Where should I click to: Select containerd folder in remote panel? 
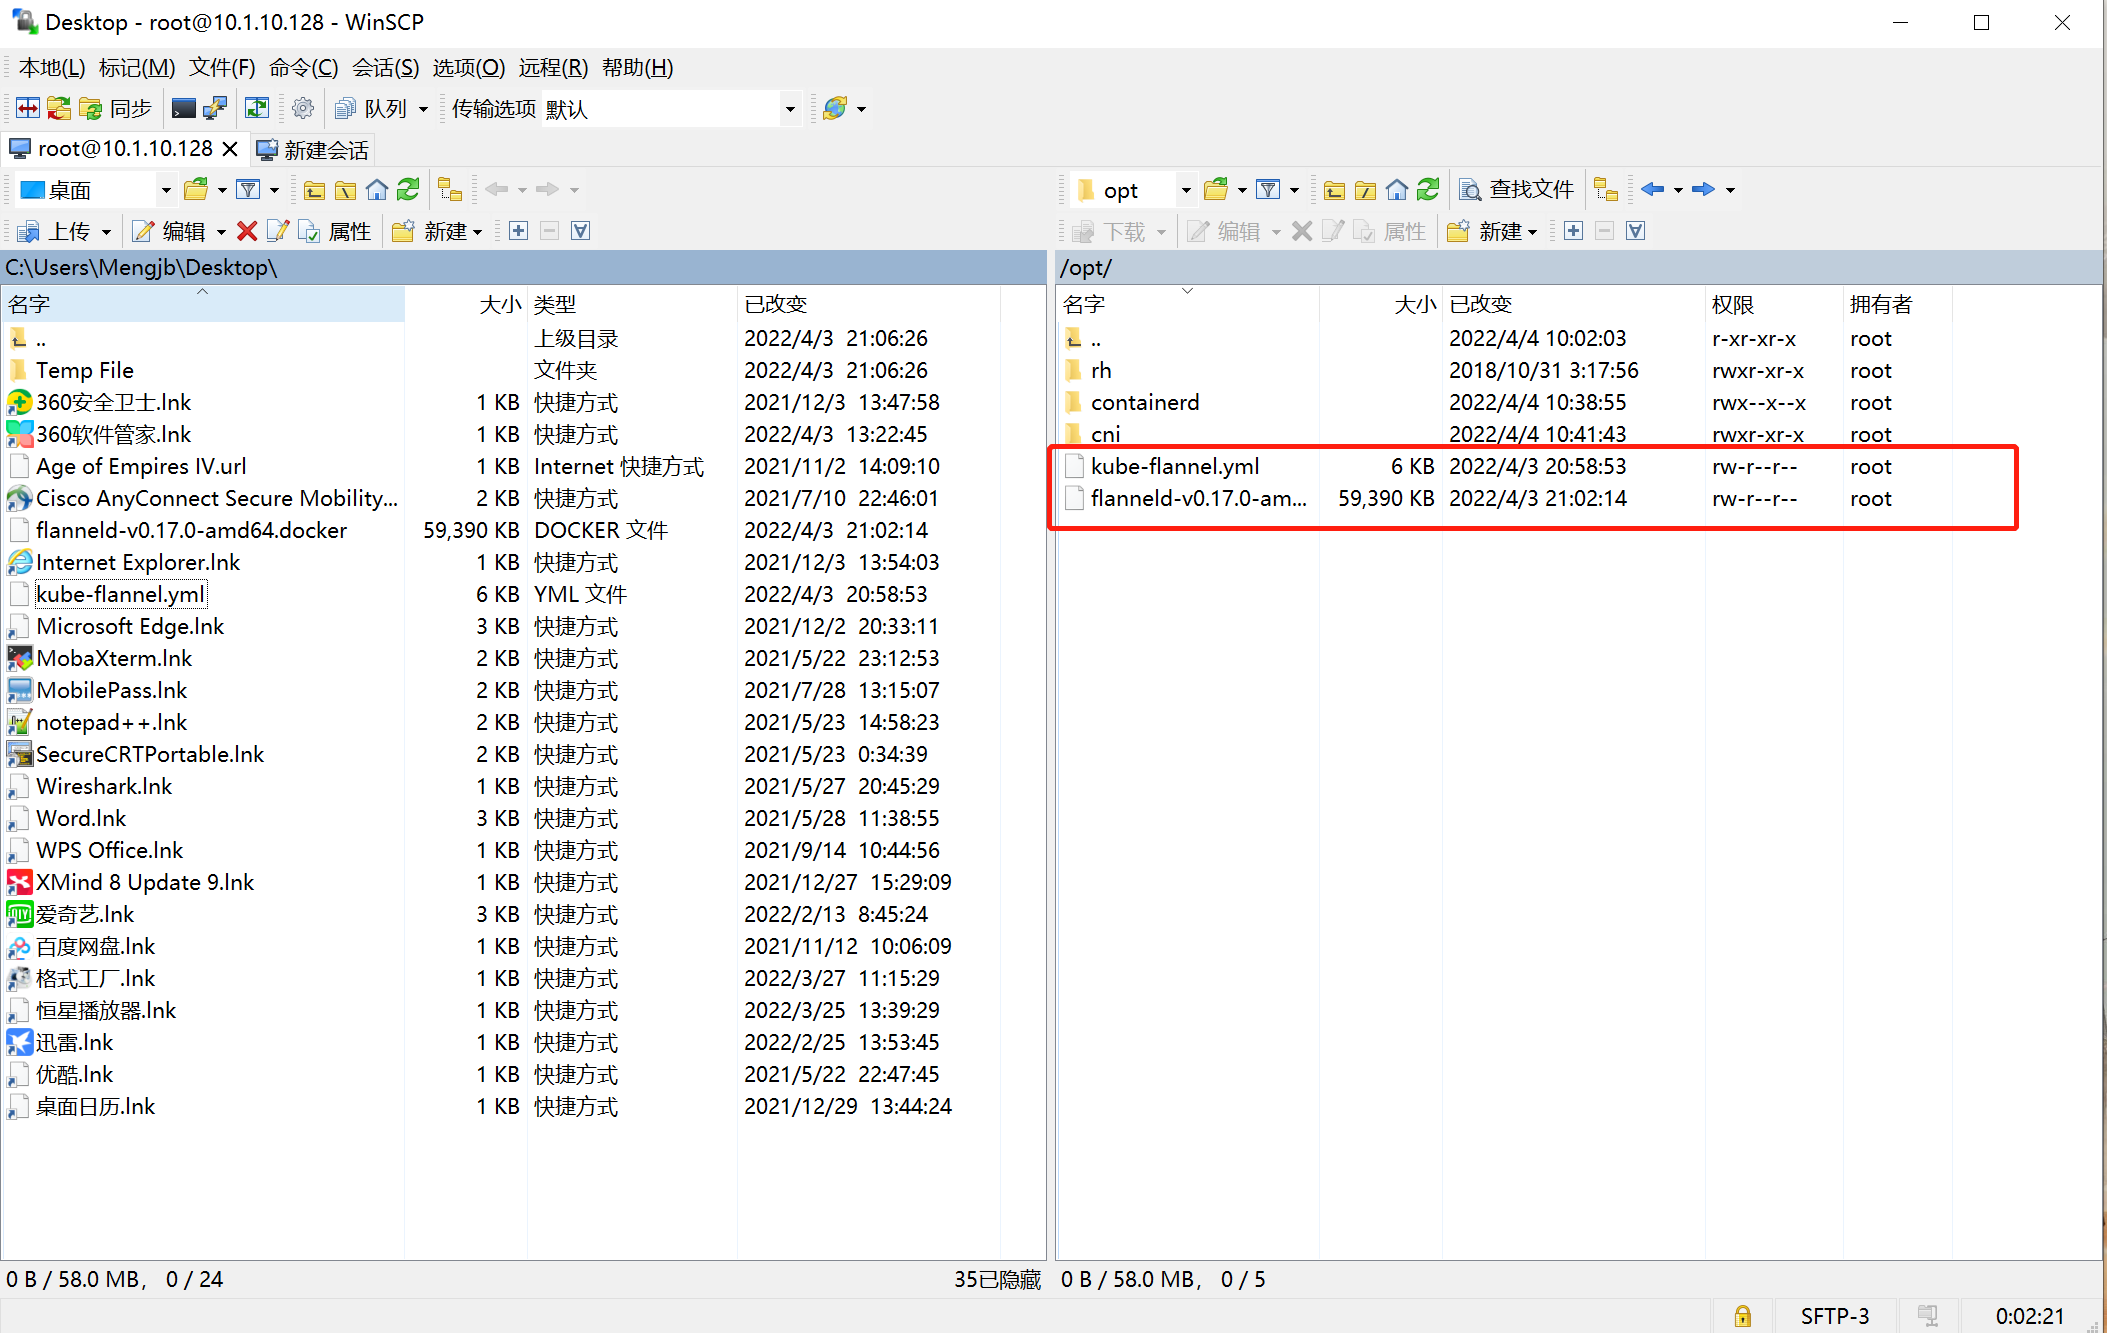point(1145,402)
